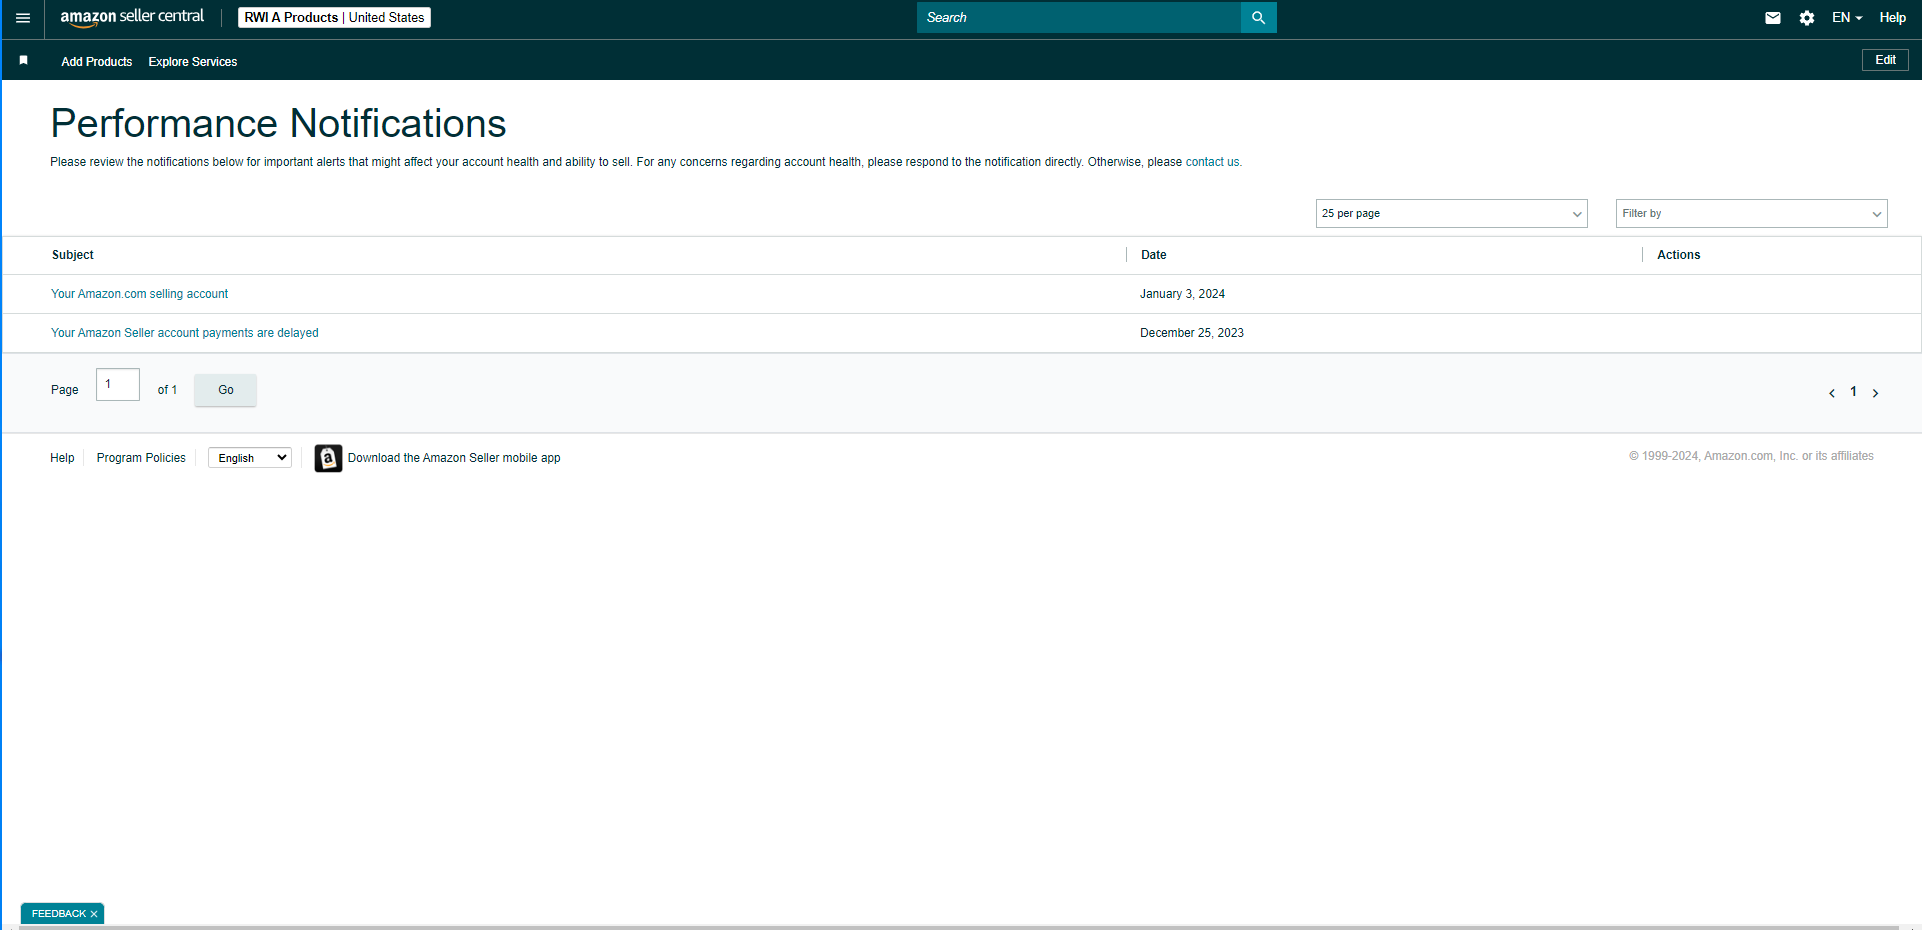This screenshot has height=930, width=1922.
Task: Open Add Products menu item
Action: (97, 62)
